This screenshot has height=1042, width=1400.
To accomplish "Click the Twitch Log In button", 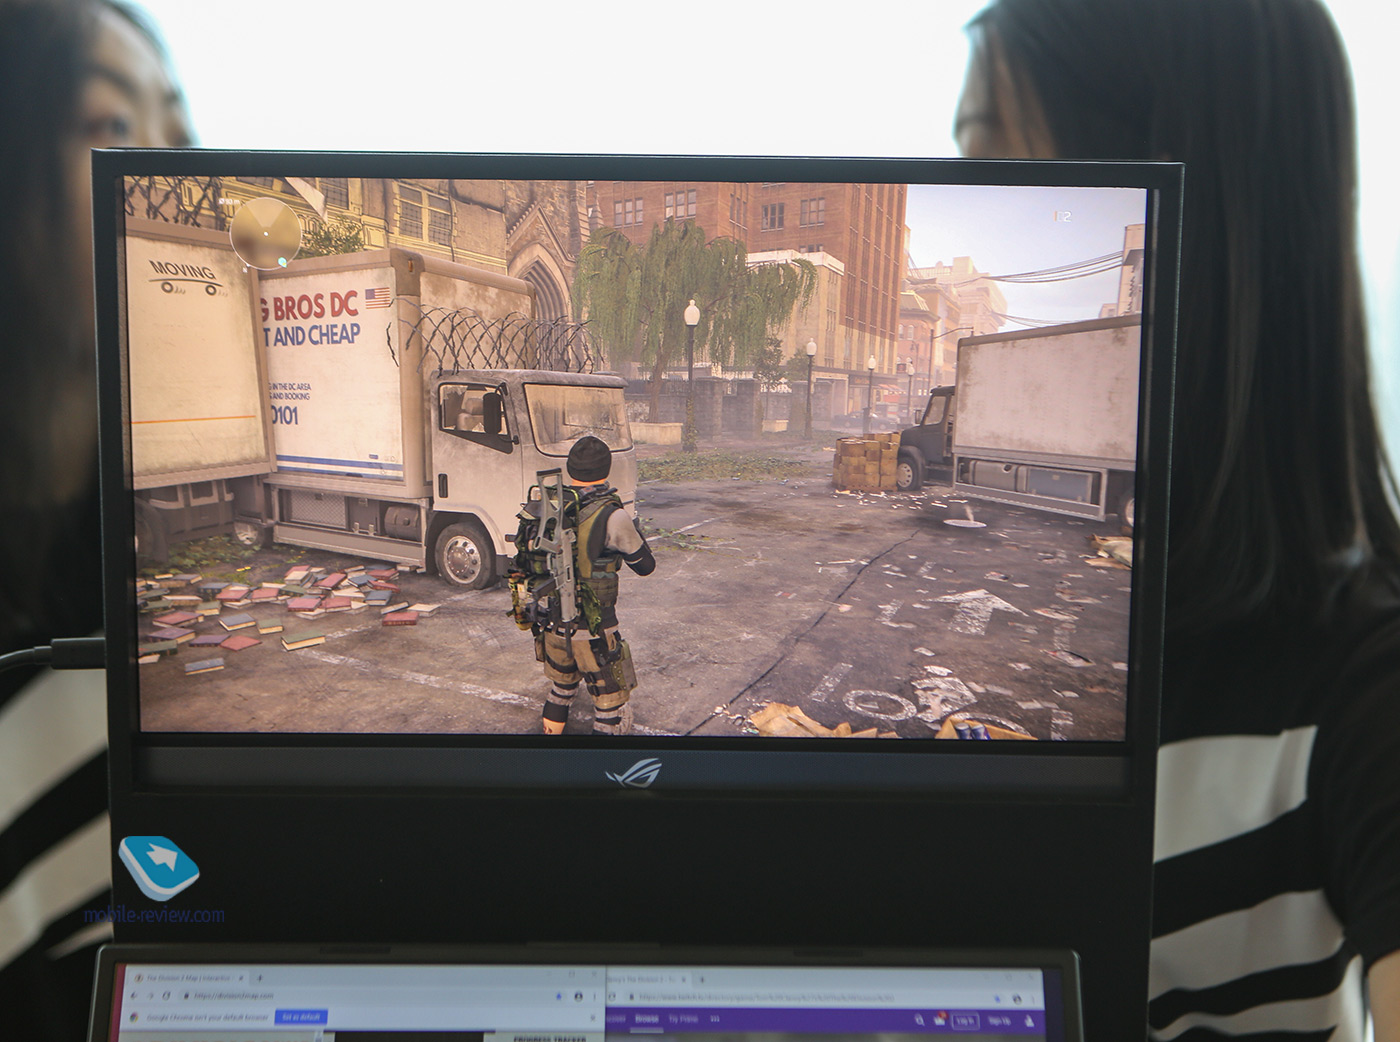I will pos(965,1021).
